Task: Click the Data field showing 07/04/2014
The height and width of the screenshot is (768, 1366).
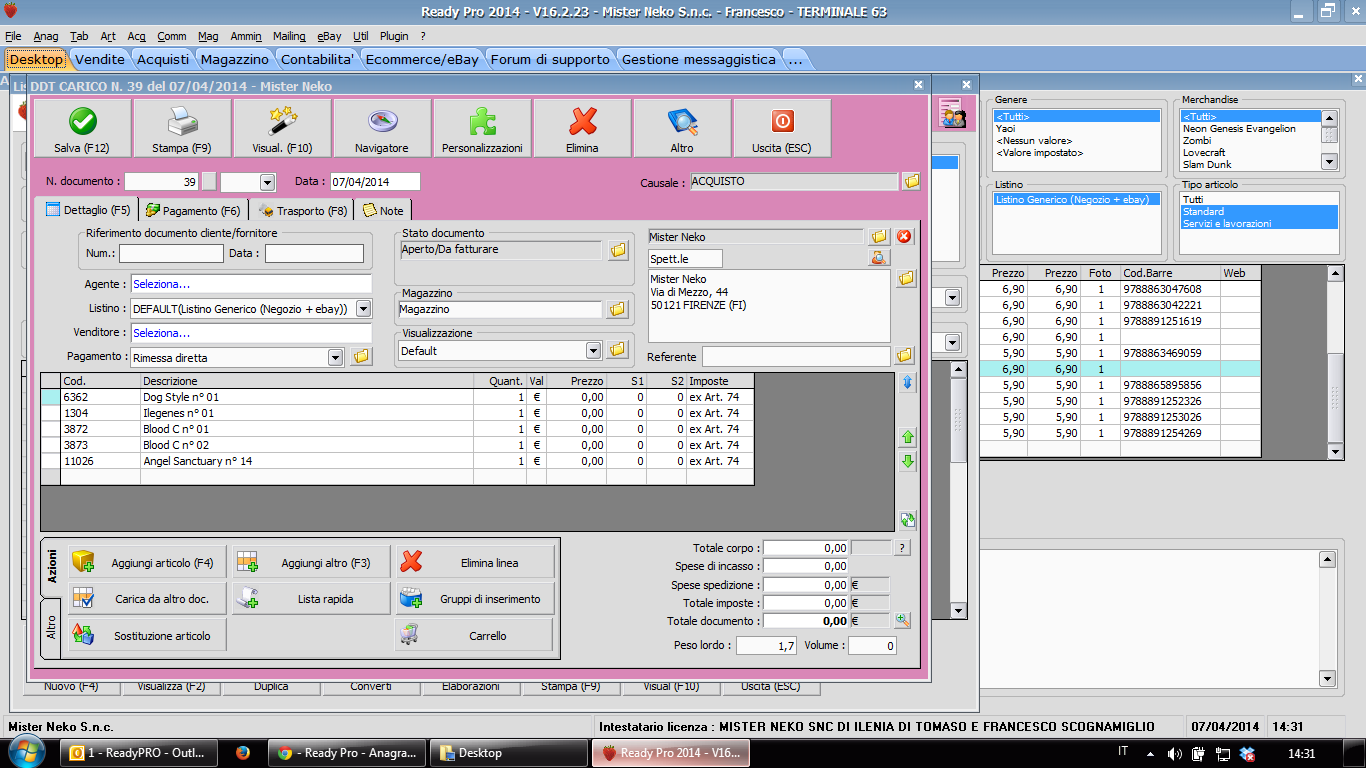Action: 375,182
